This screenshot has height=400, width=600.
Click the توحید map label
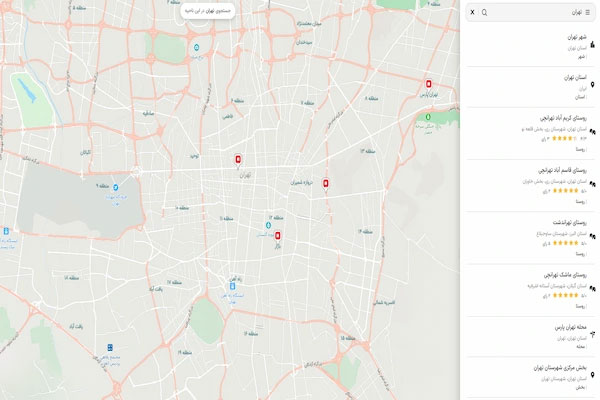tap(194, 156)
